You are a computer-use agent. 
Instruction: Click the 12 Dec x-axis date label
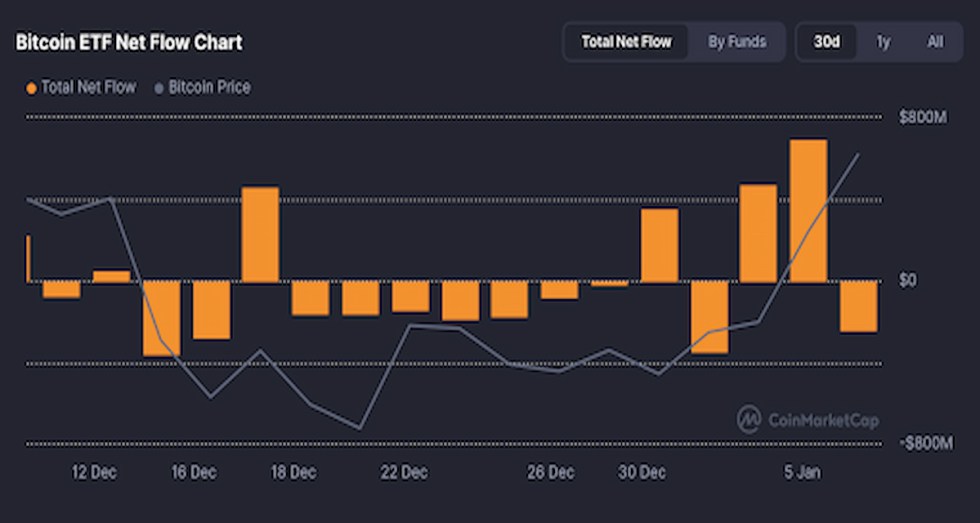pyautogui.click(x=95, y=472)
